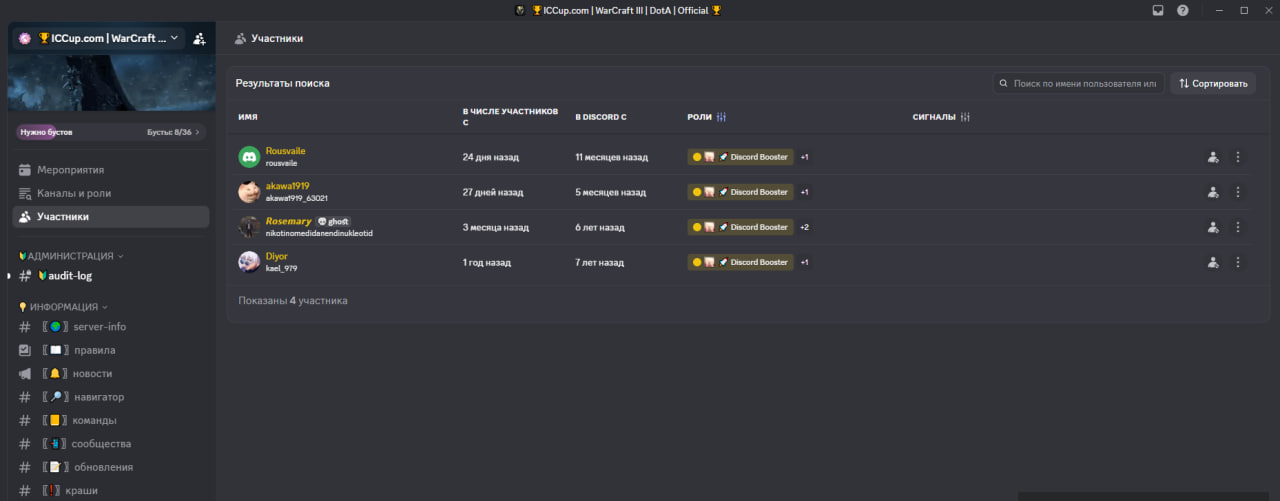Open akawa1919 member name

pos(287,186)
